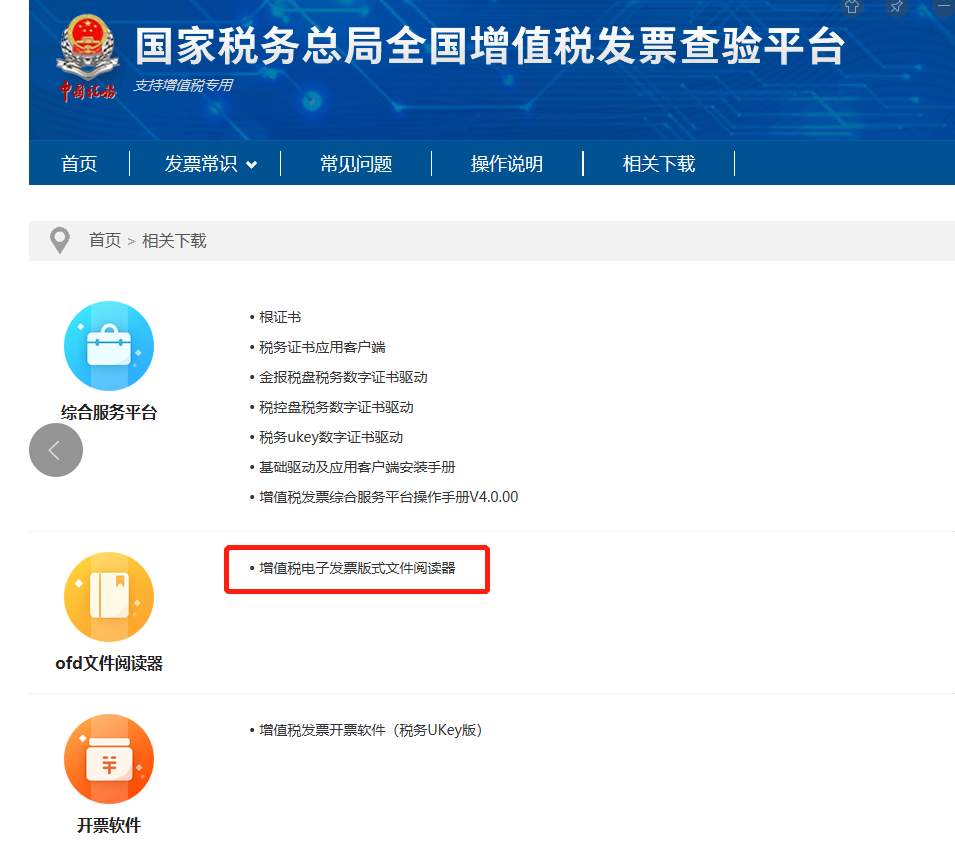Click 首页 in the breadcrumb

(x=105, y=241)
